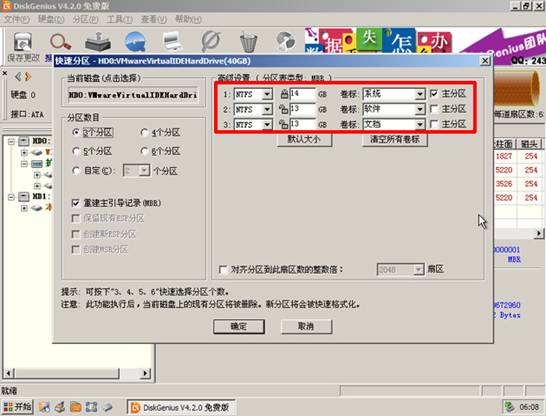The height and width of the screenshot is (416, 546).
Task: Click the lock icon on partition row 2
Action: [x=283, y=109]
